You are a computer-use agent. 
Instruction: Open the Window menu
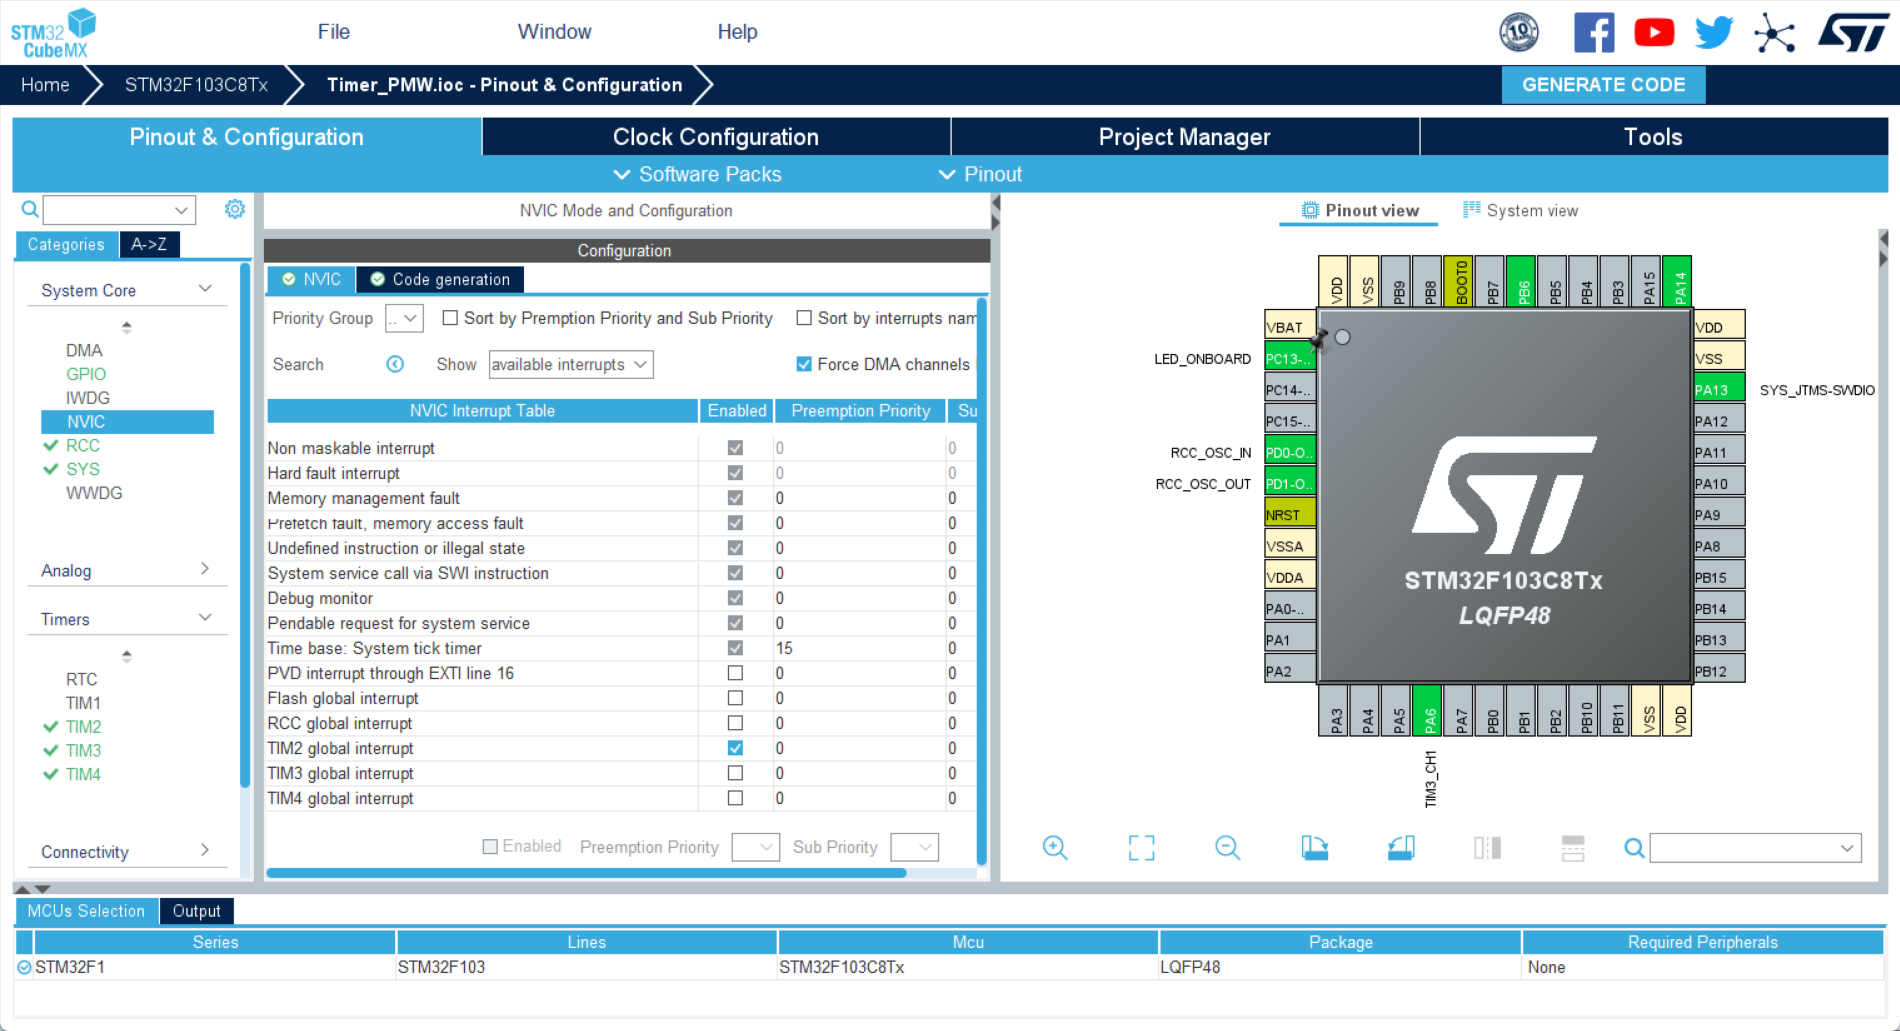pyautogui.click(x=555, y=32)
